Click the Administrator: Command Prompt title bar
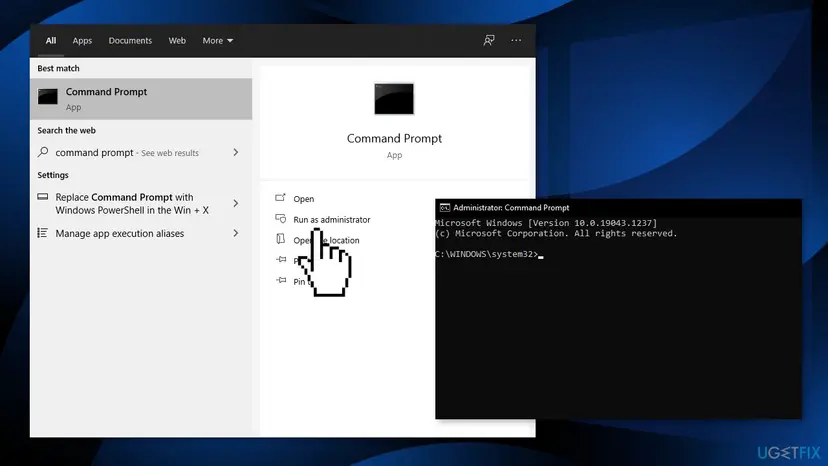Image resolution: width=828 pixels, height=466 pixels. (618, 208)
